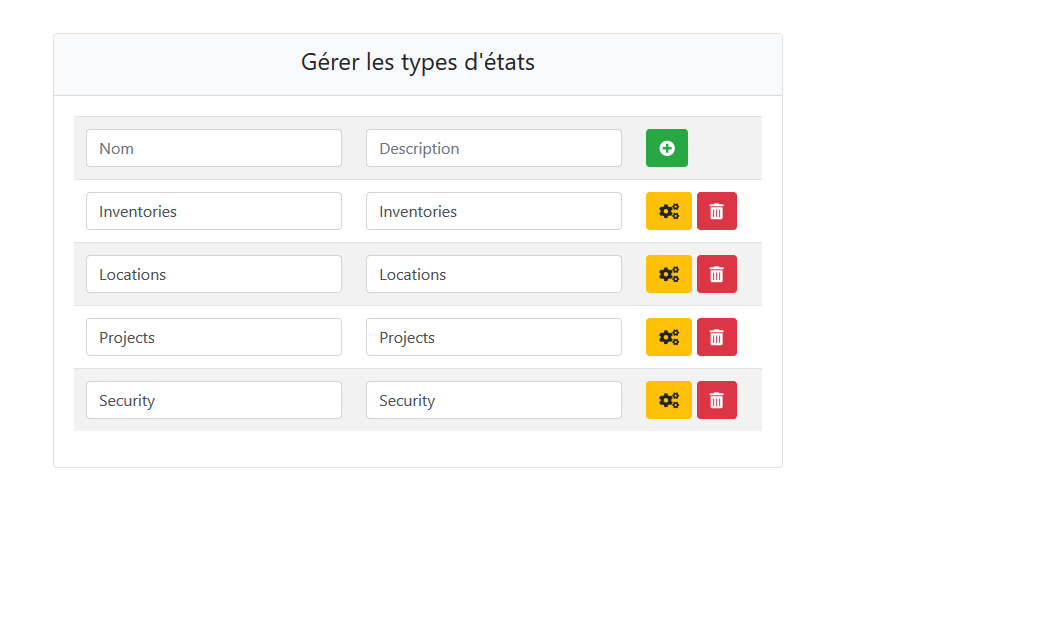Click the trash icon to delete Projects
This screenshot has height=637, width=1038.
(716, 337)
